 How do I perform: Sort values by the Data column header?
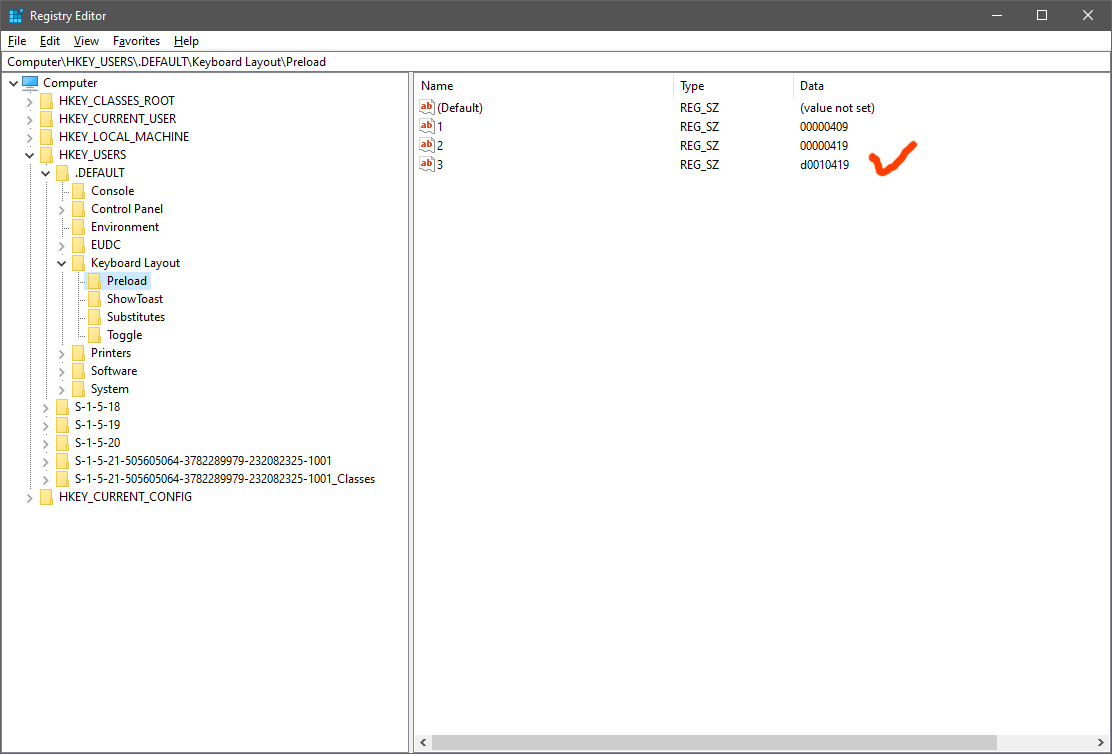pos(952,86)
